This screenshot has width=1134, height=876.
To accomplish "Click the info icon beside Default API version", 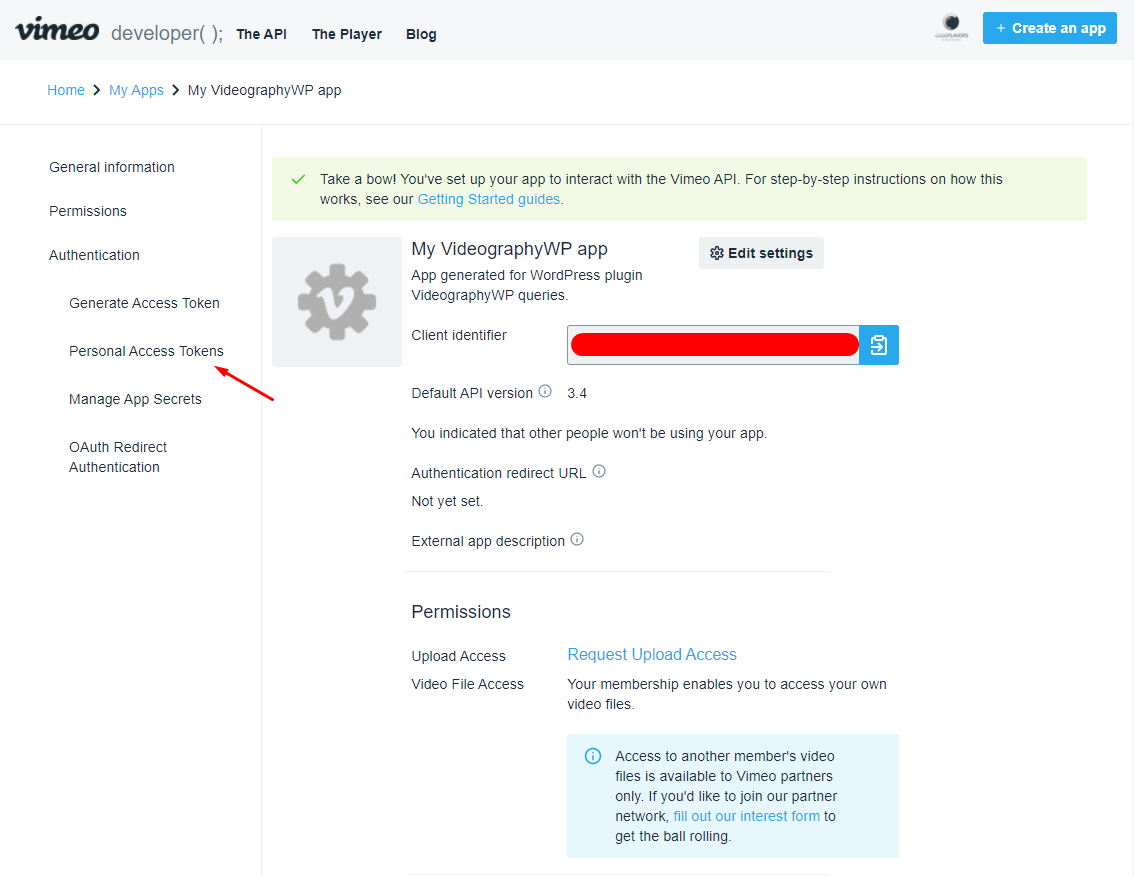I will (545, 391).
